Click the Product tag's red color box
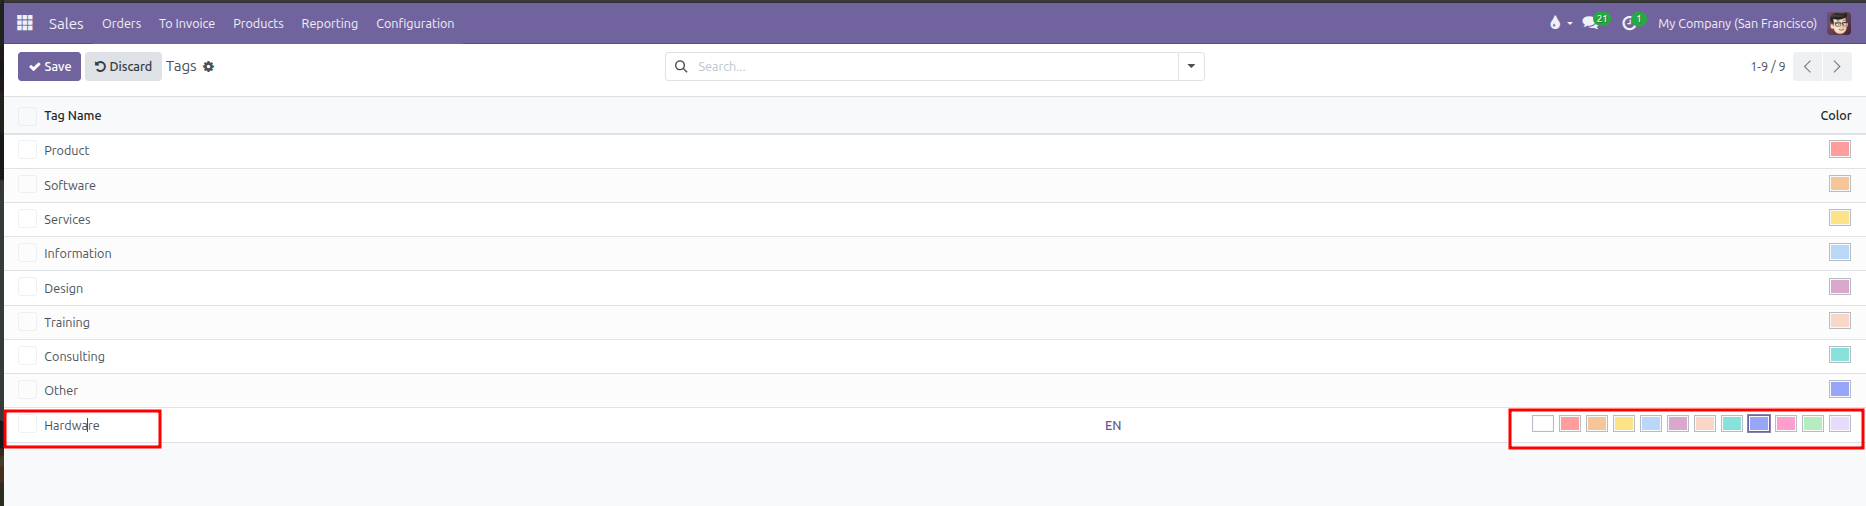1866x506 pixels. click(x=1840, y=149)
